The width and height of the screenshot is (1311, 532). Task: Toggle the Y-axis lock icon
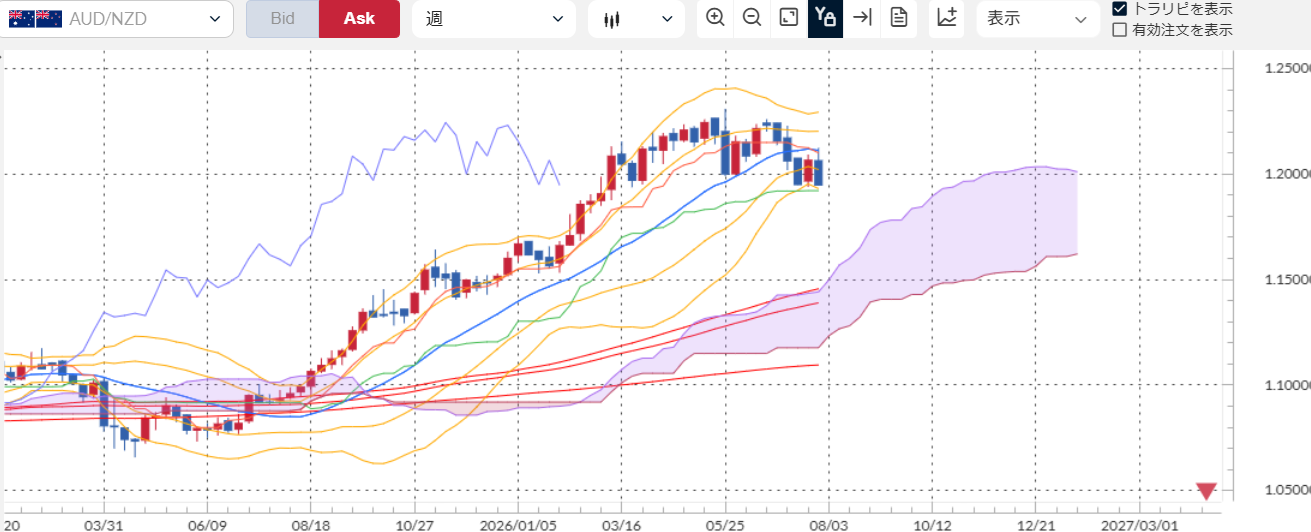pyautogui.click(x=825, y=18)
